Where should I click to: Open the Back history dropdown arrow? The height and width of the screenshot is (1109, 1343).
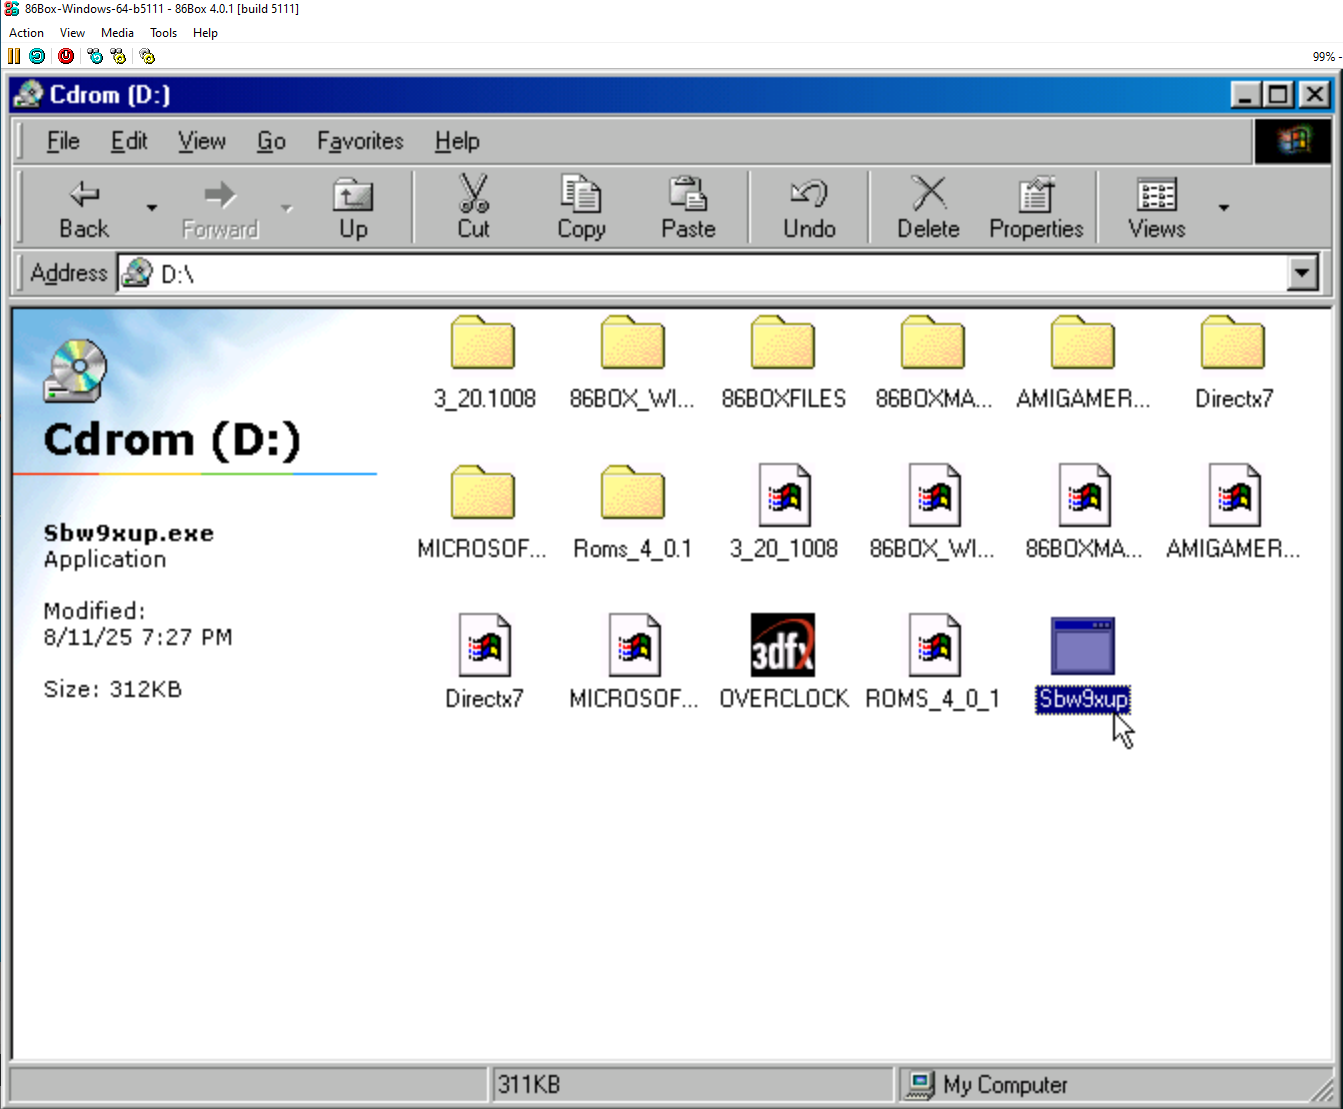(x=152, y=208)
